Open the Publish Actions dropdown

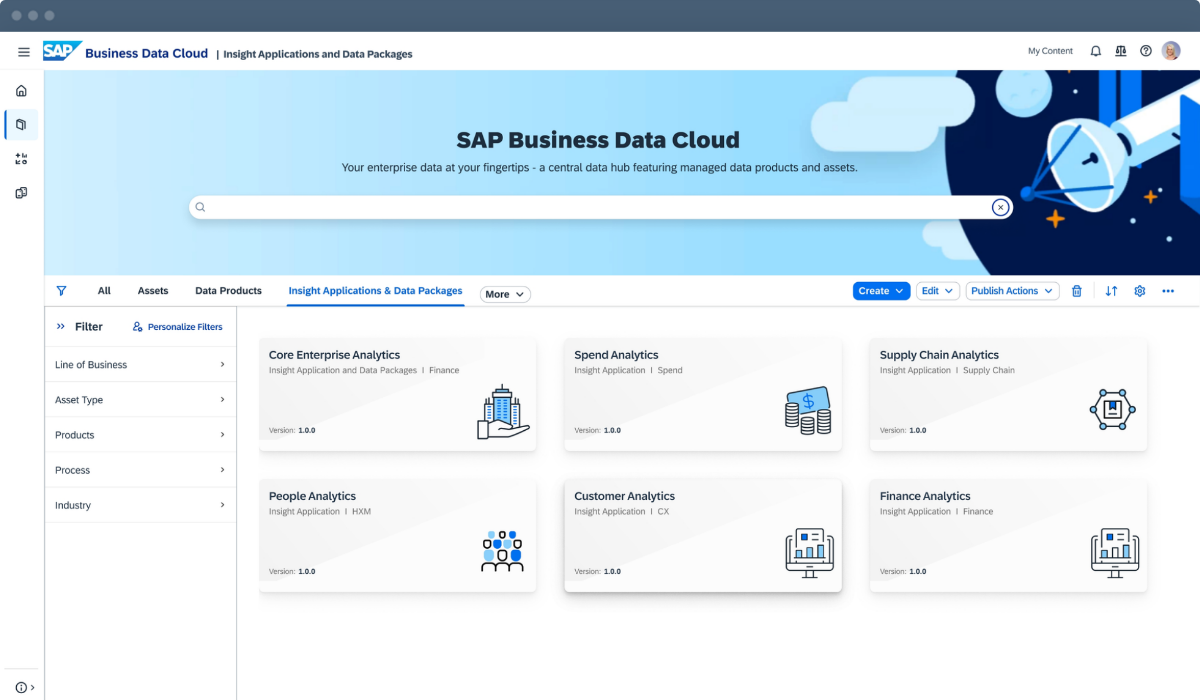pyautogui.click(x=1012, y=291)
